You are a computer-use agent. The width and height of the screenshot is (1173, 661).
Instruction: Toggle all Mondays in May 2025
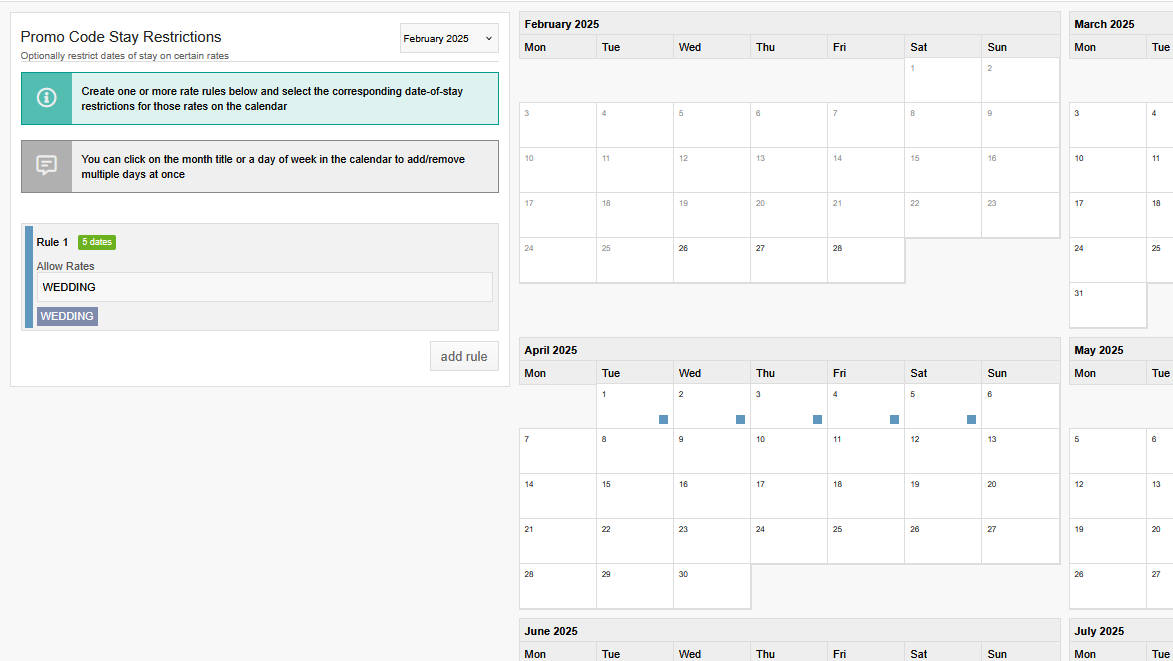1108,373
